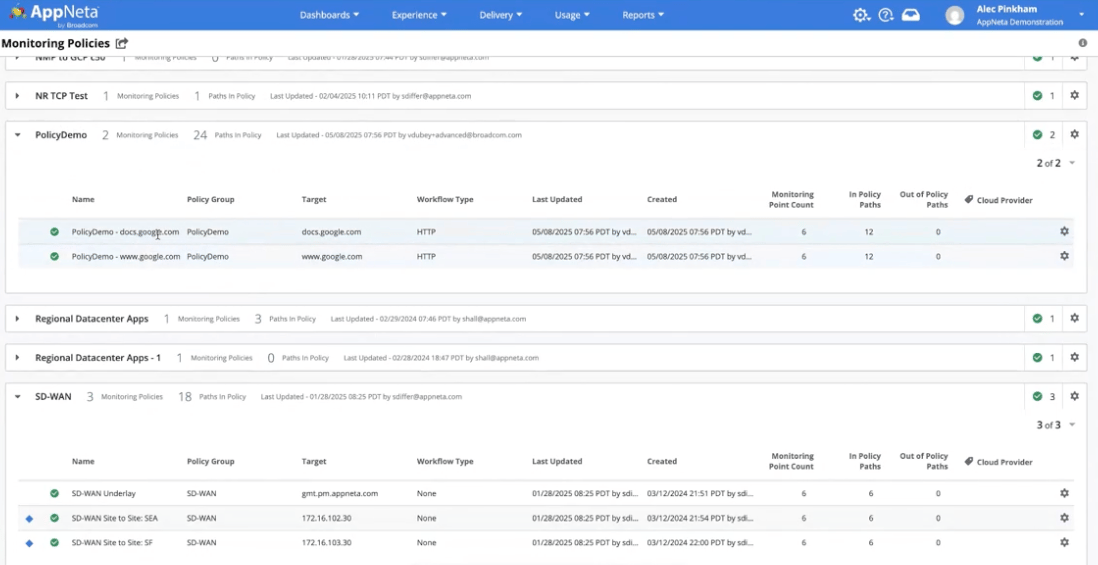Open the Dashboards menu

[329, 15]
